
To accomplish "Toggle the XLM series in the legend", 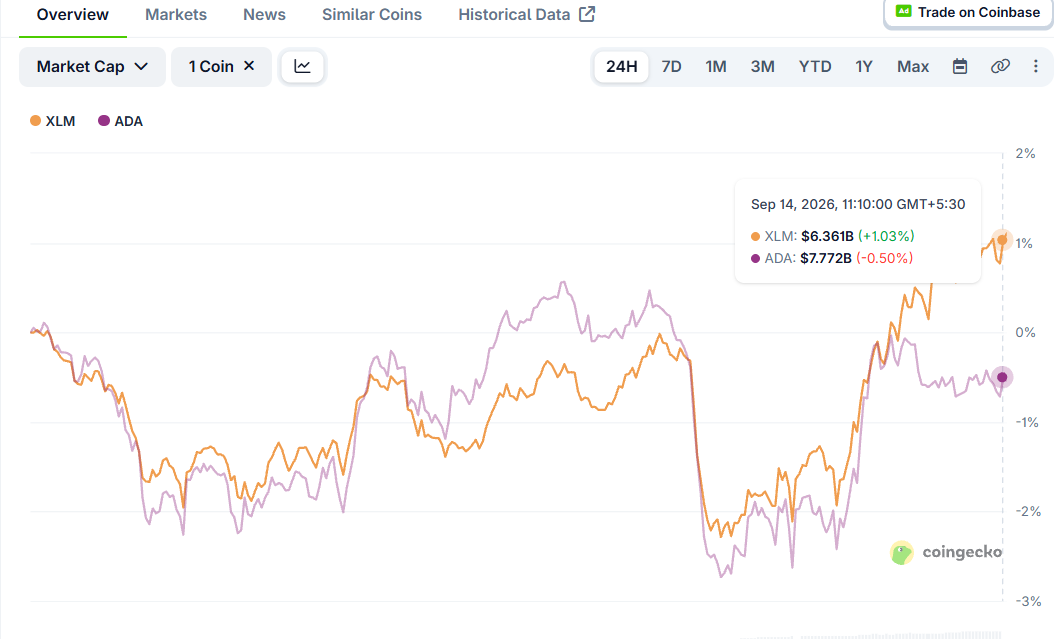I will click(x=53, y=121).
